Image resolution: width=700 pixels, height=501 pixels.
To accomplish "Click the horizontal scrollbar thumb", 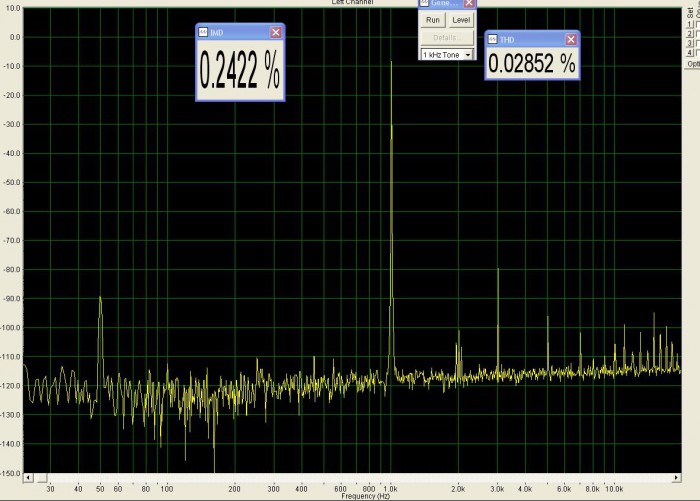I will coord(41,478).
